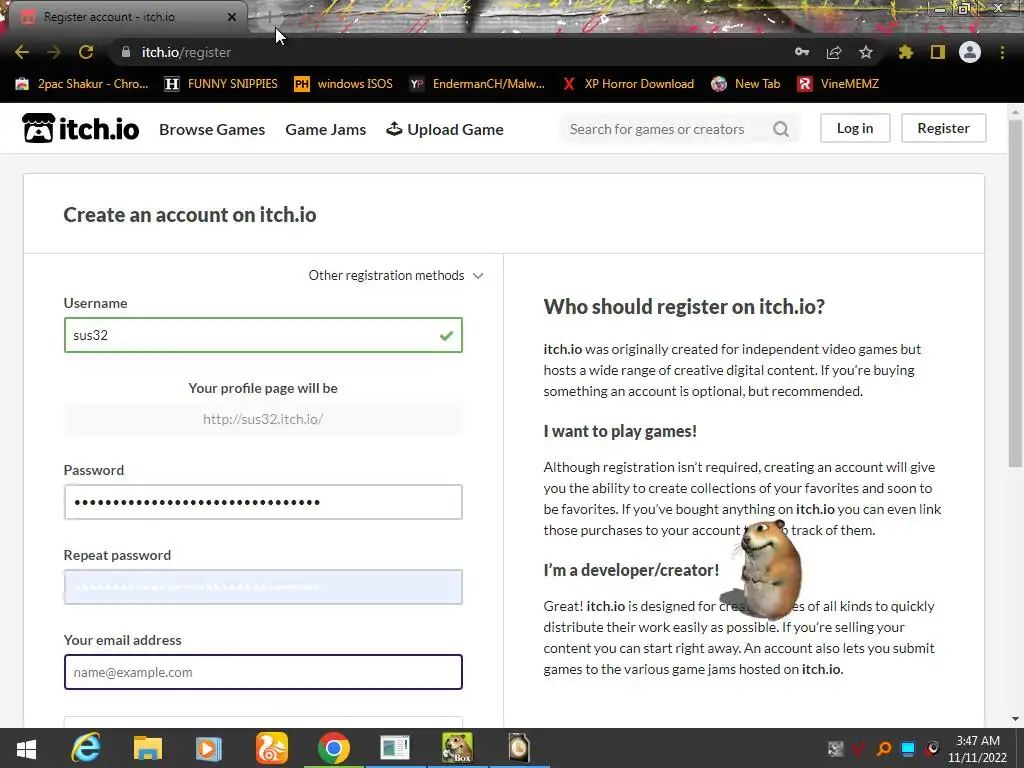Open a new tab with the plus button
Screen dimensions: 1024x768
coord(268,17)
